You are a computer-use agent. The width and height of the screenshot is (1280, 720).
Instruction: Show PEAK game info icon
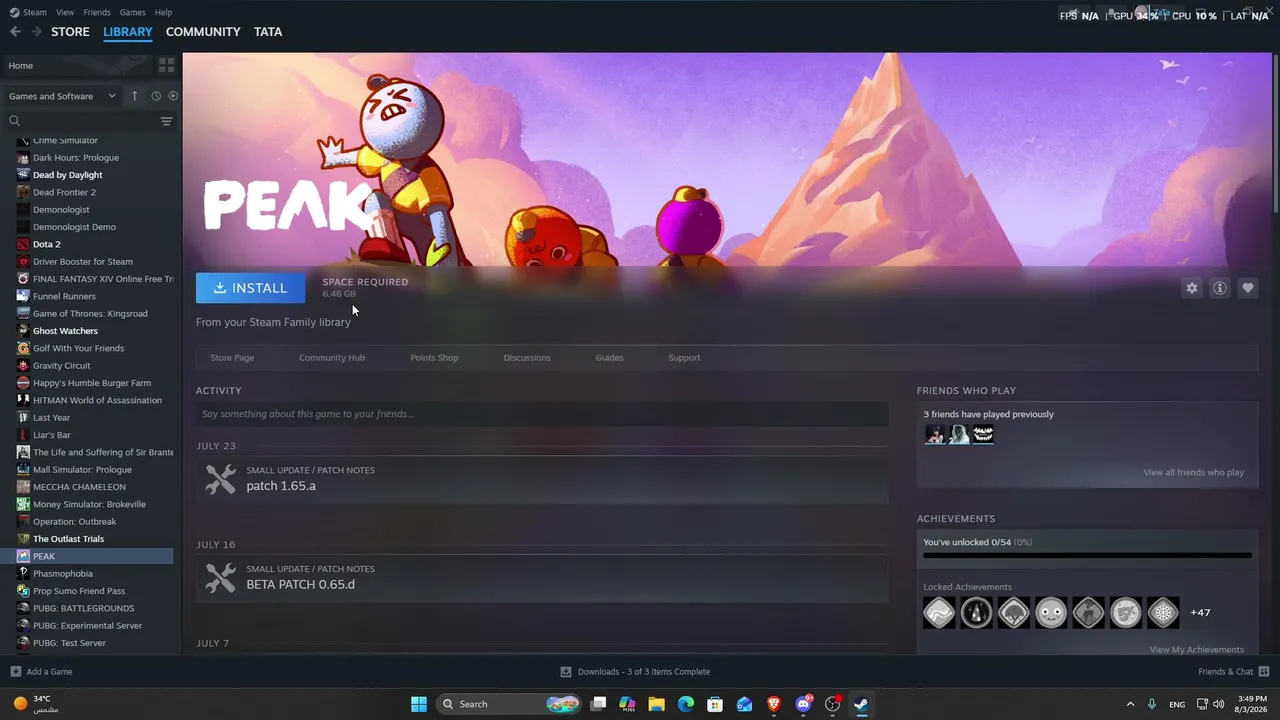[x=1220, y=288]
